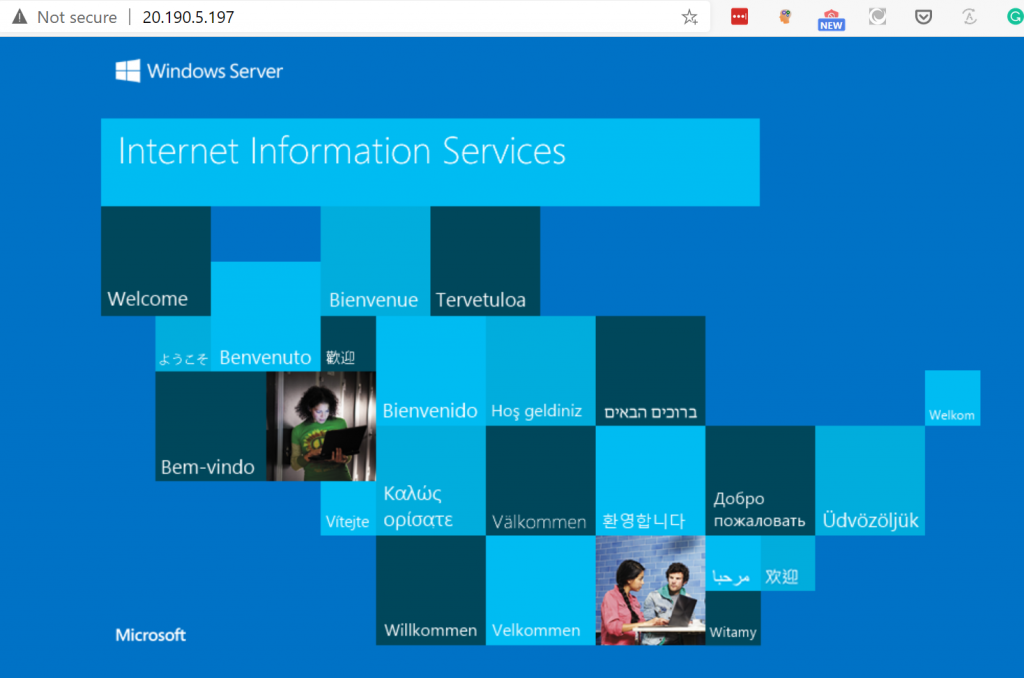Click the "ようこそ" Japanese tile

click(183, 344)
